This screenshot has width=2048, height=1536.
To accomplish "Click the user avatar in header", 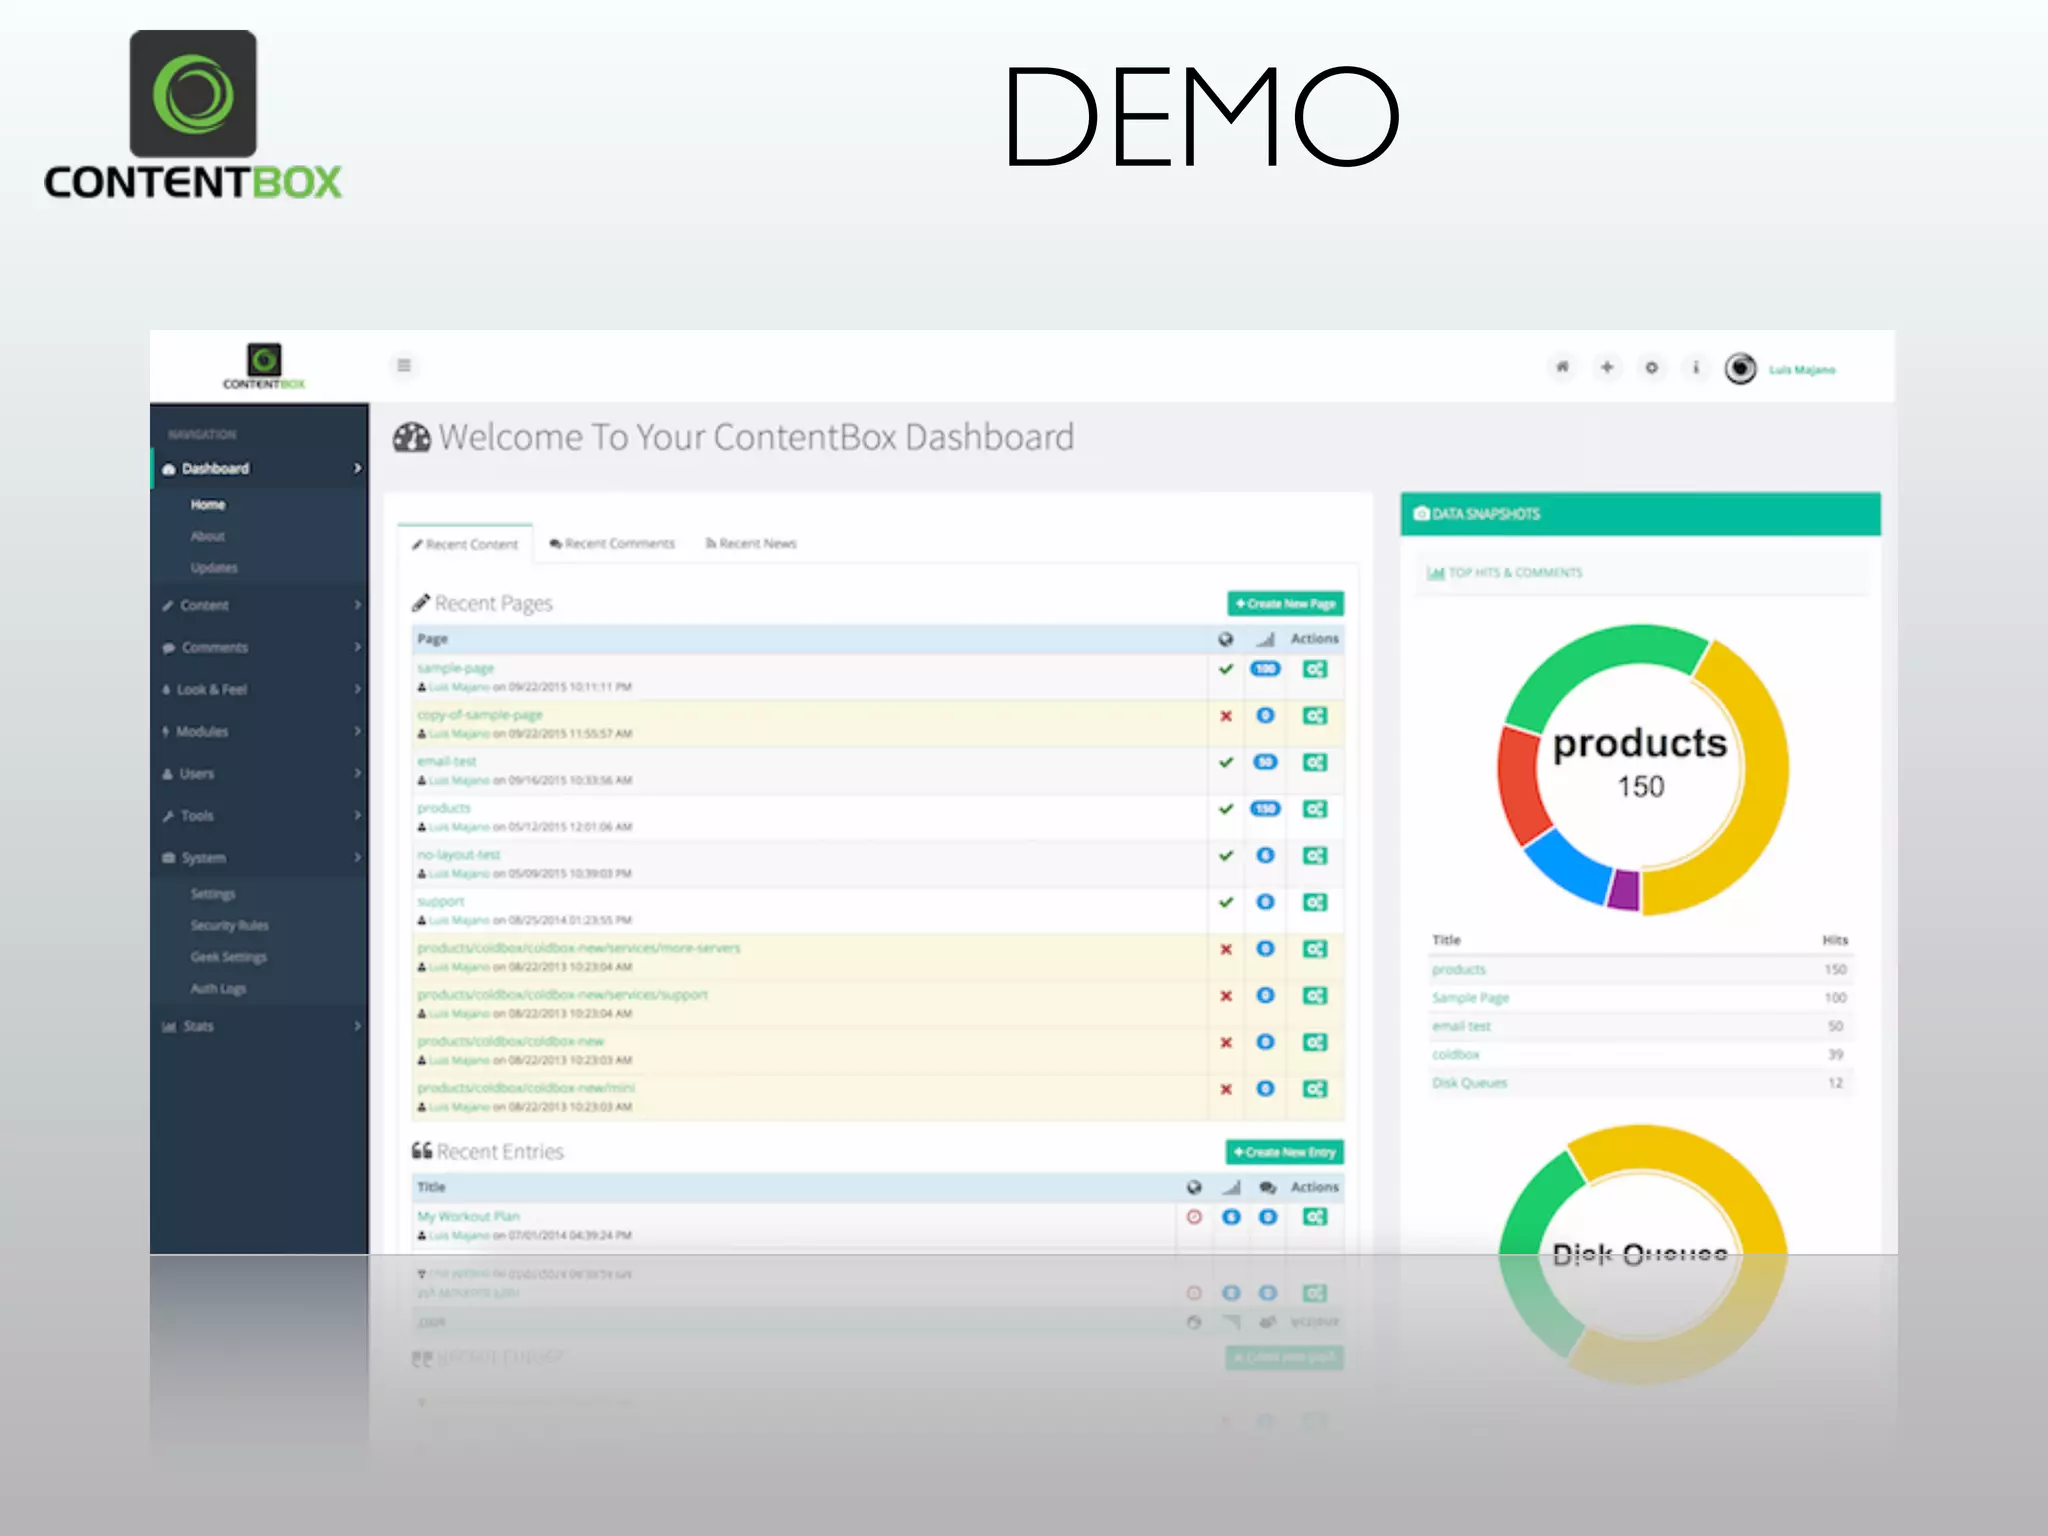I will coord(1741,369).
